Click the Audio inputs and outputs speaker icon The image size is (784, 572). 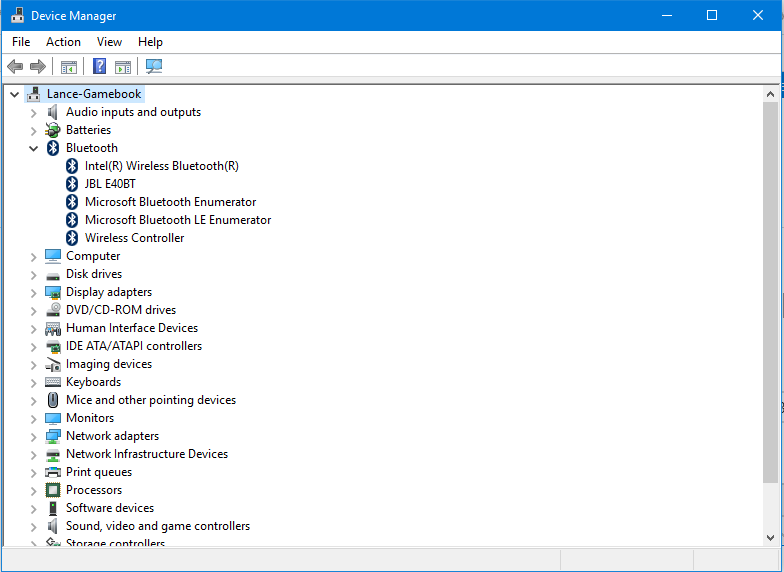[x=52, y=112]
